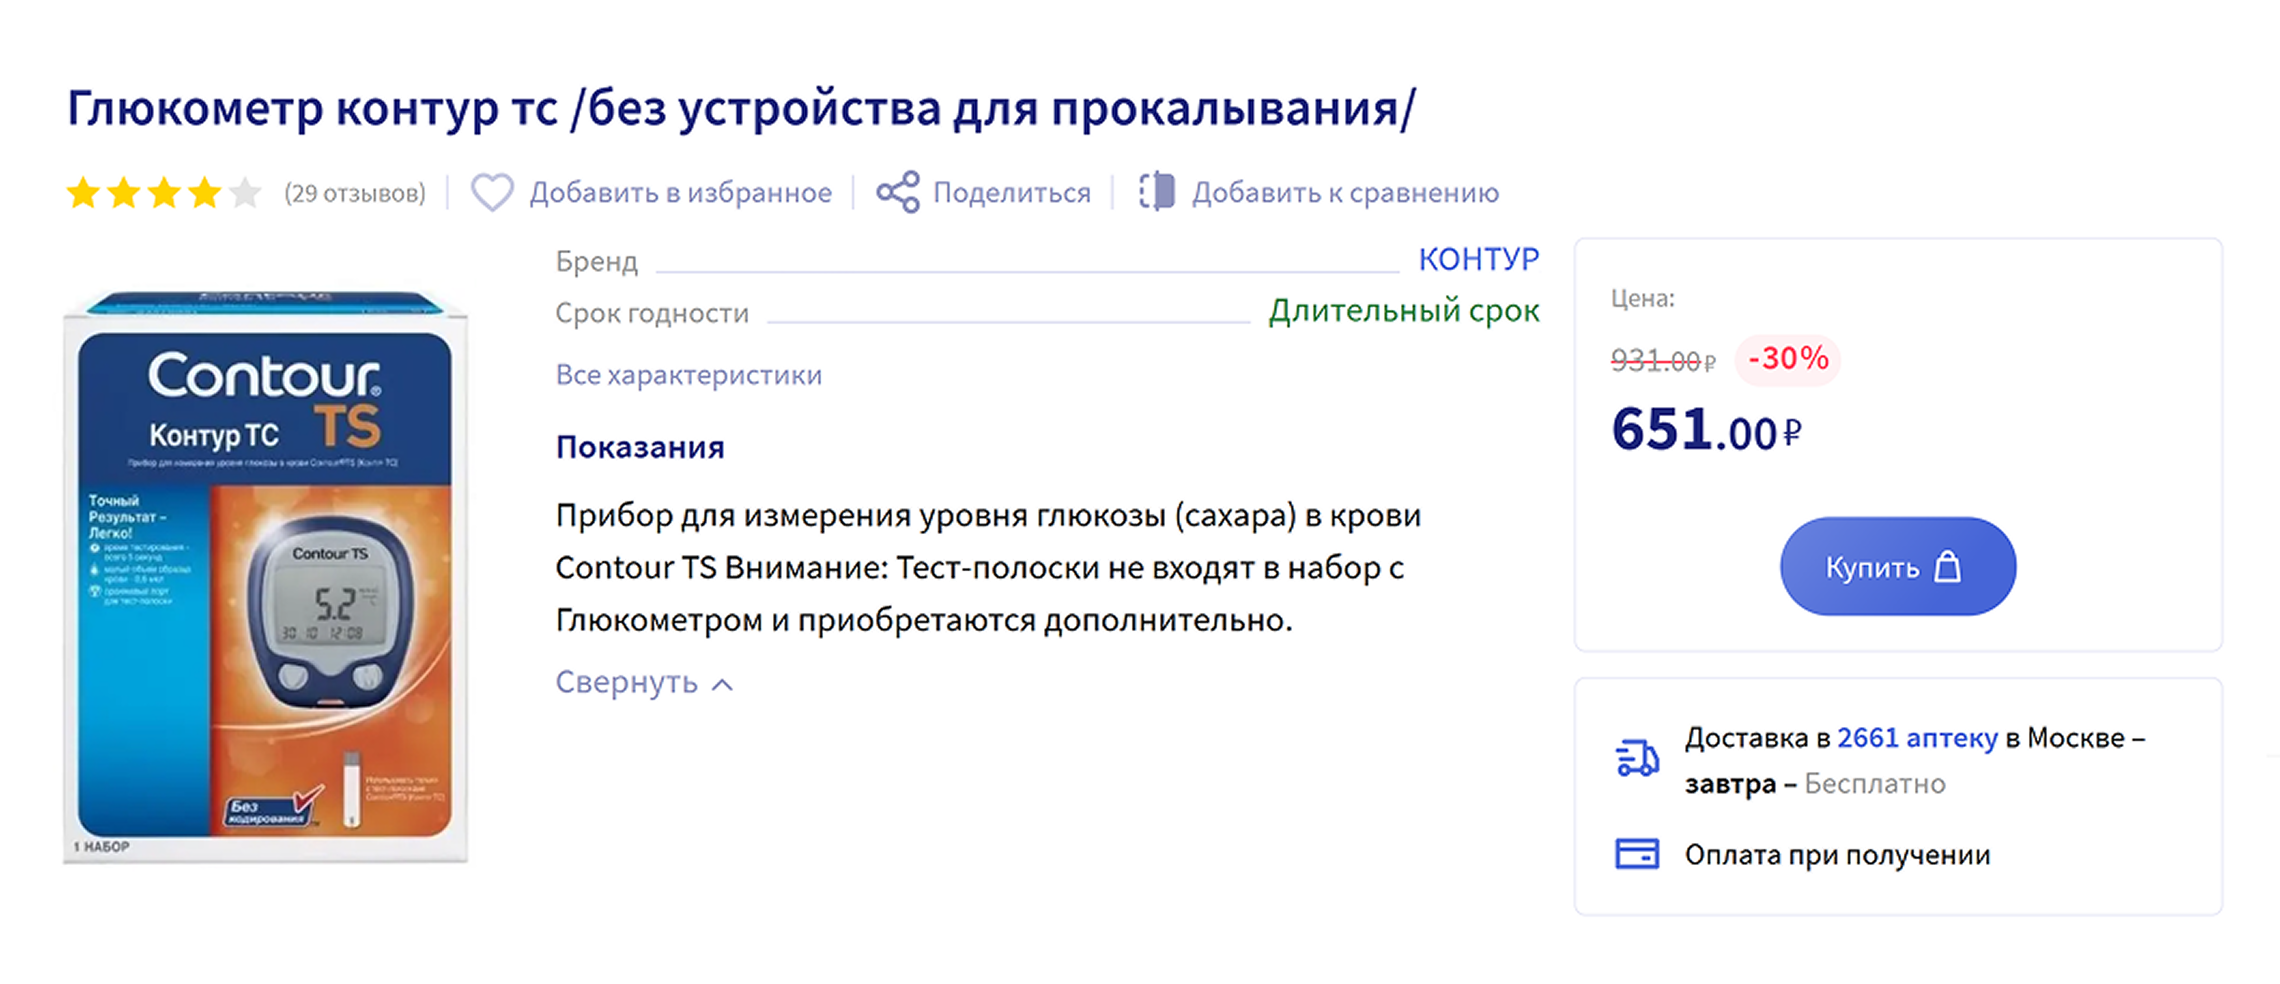Click the Срок годности label
Screen dimensions: 2280x984
pyautogui.click(x=652, y=314)
